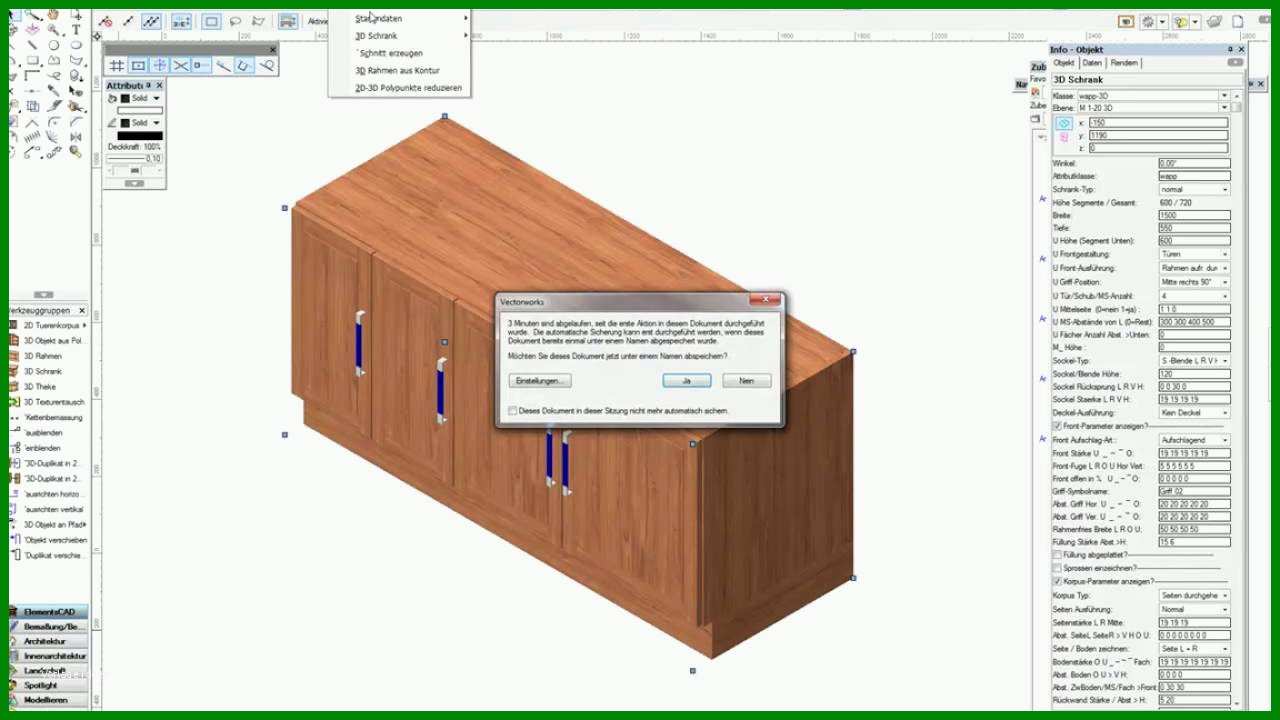Viewport: 1280px width, 720px height.
Task: Switch to the 'Daten' tab in Info palette
Action: pos(1092,63)
